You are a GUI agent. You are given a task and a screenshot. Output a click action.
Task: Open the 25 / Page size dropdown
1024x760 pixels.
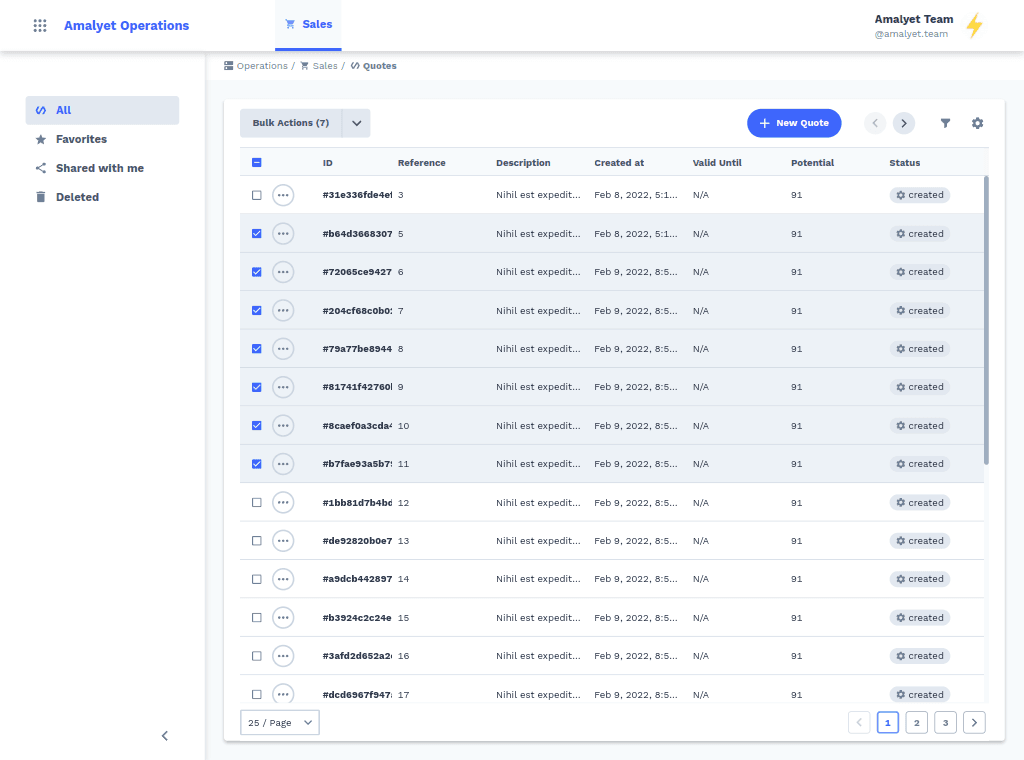(x=280, y=722)
